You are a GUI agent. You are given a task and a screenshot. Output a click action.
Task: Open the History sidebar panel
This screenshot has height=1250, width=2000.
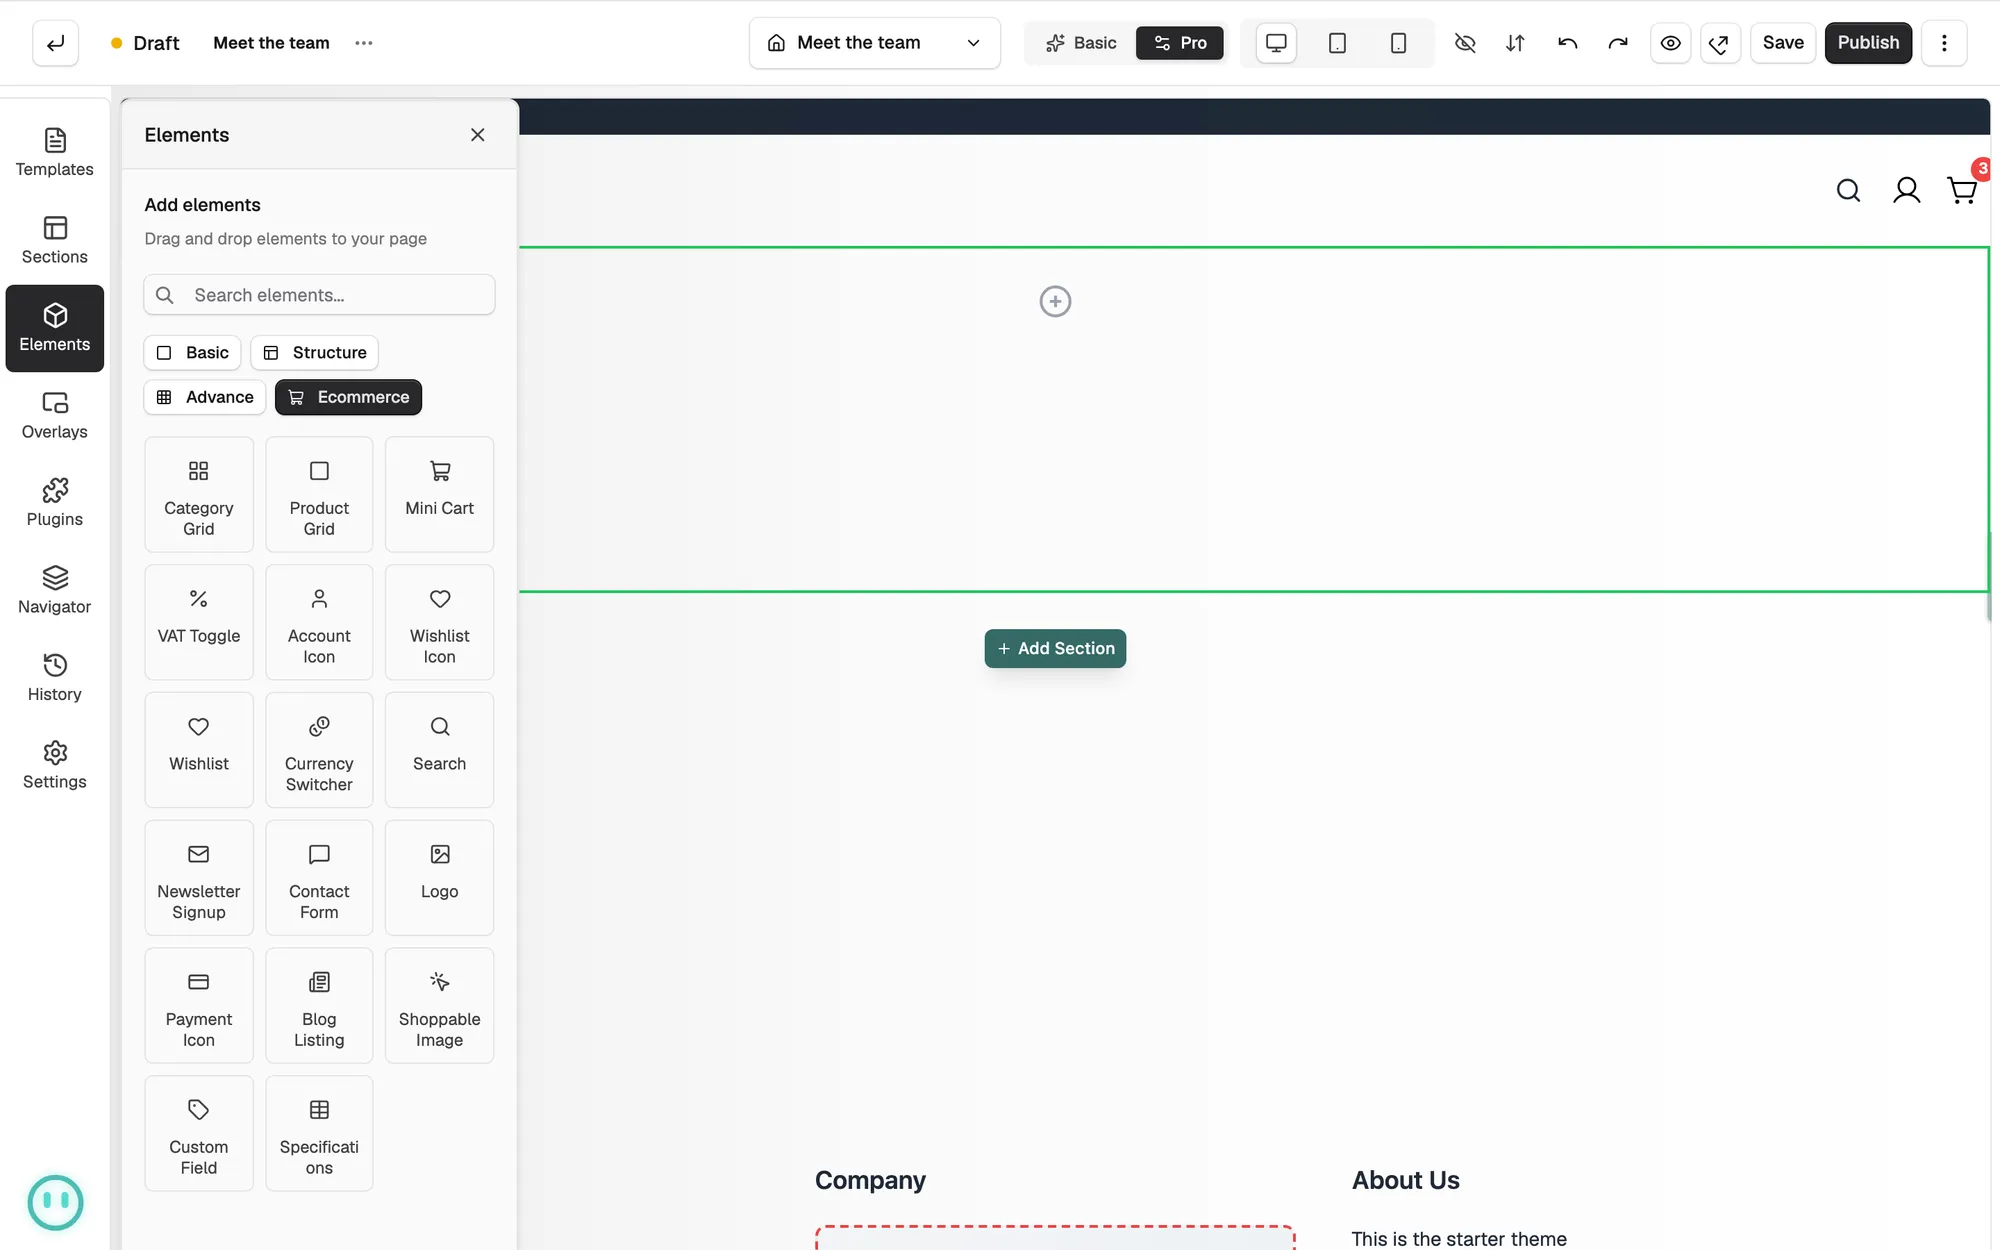[55, 678]
